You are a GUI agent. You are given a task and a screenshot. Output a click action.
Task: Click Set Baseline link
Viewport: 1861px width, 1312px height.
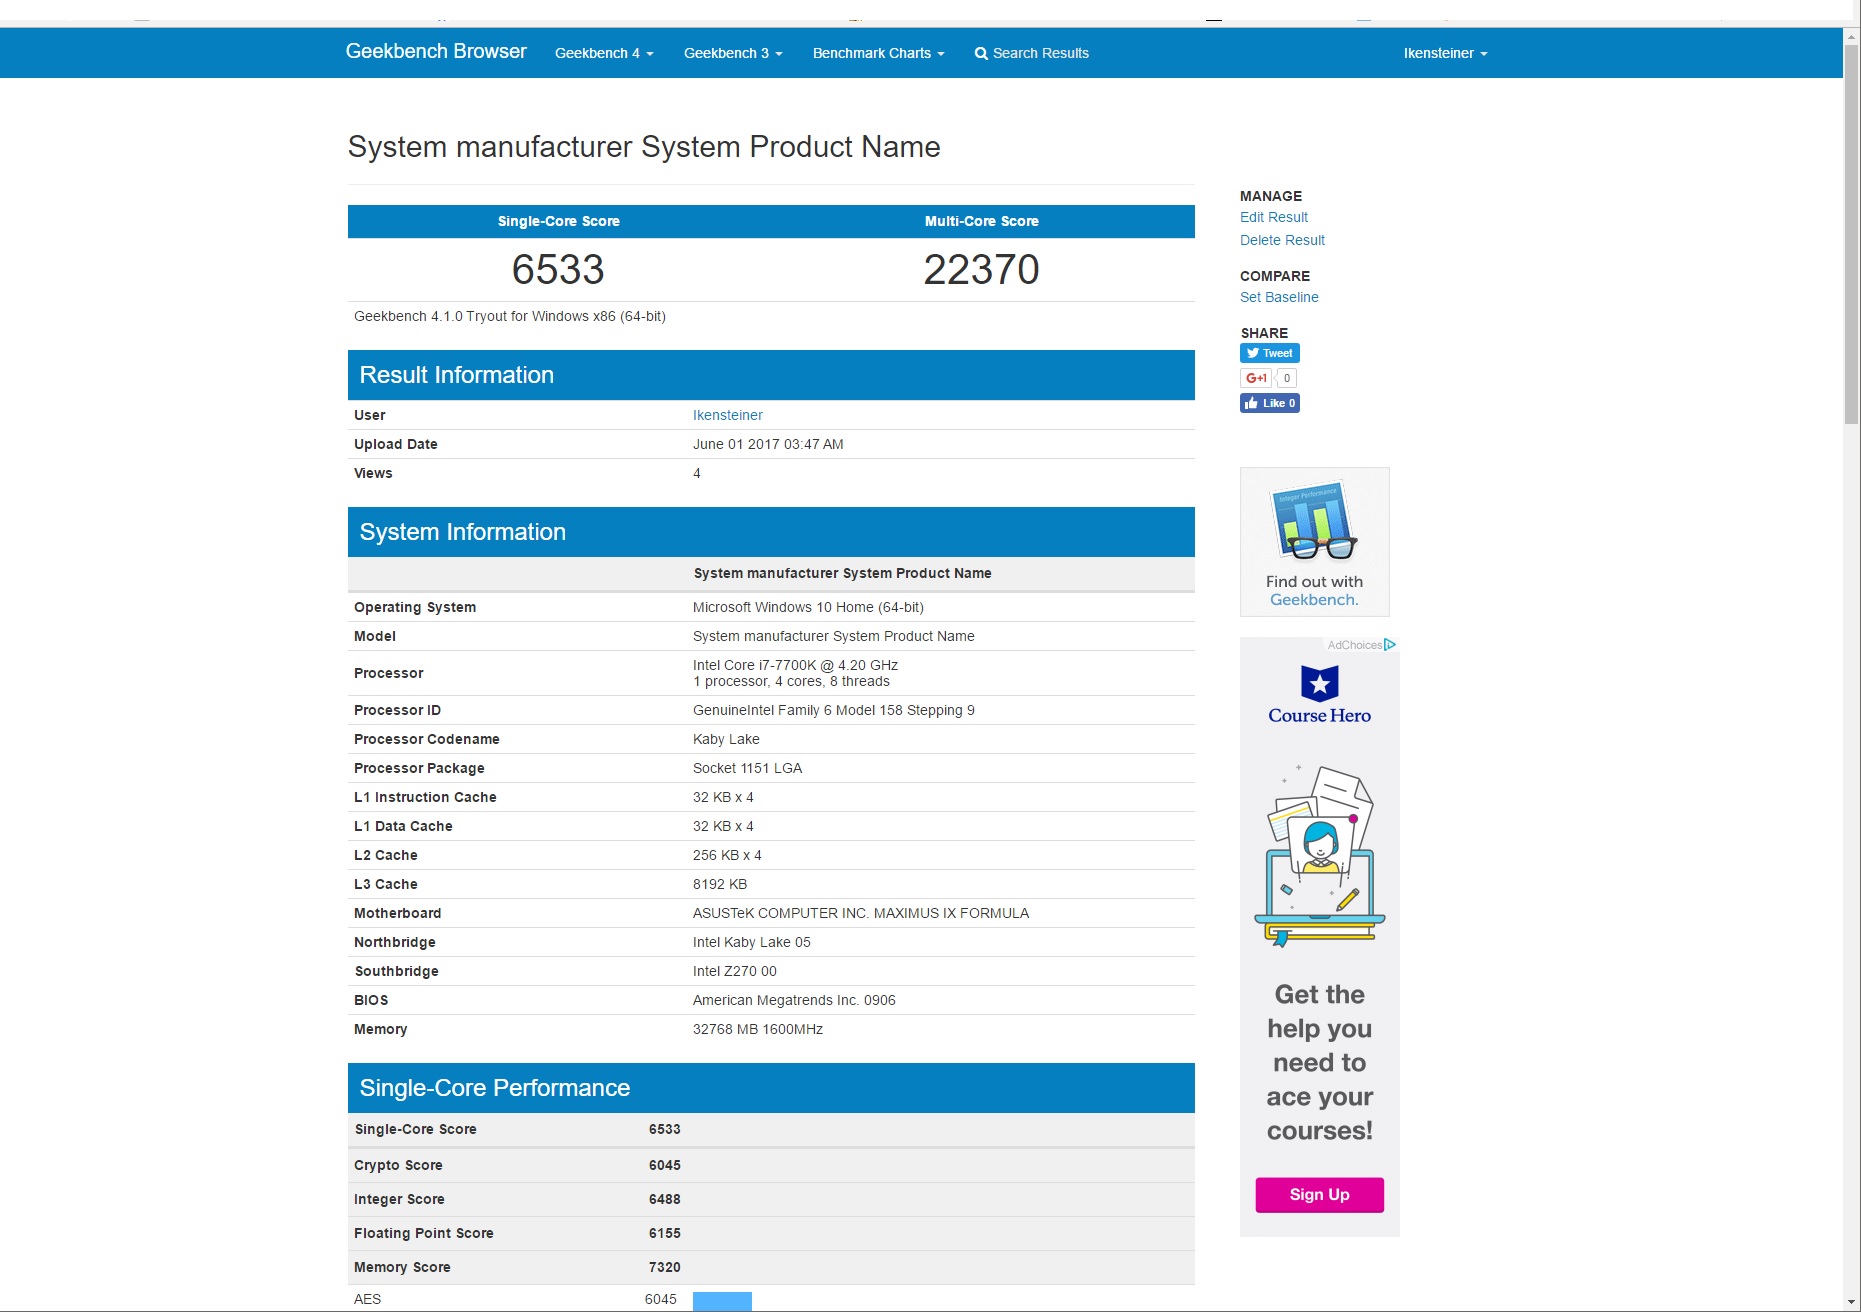point(1279,297)
